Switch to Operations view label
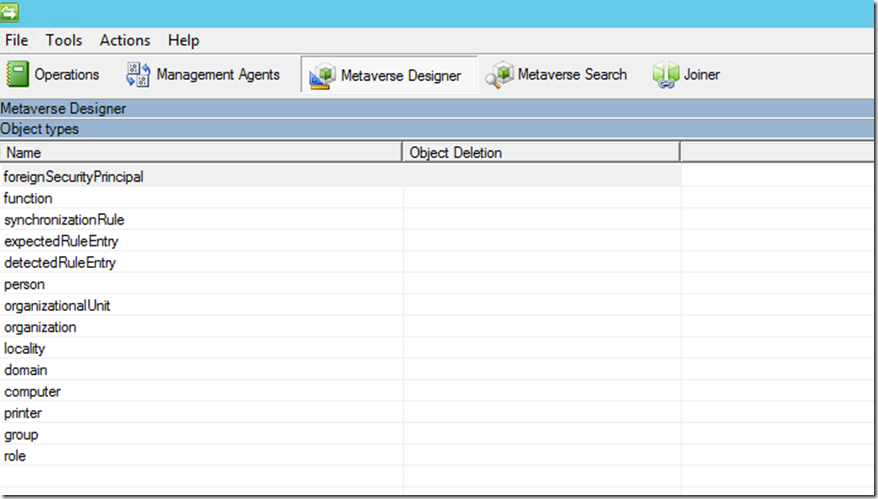 [67, 74]
